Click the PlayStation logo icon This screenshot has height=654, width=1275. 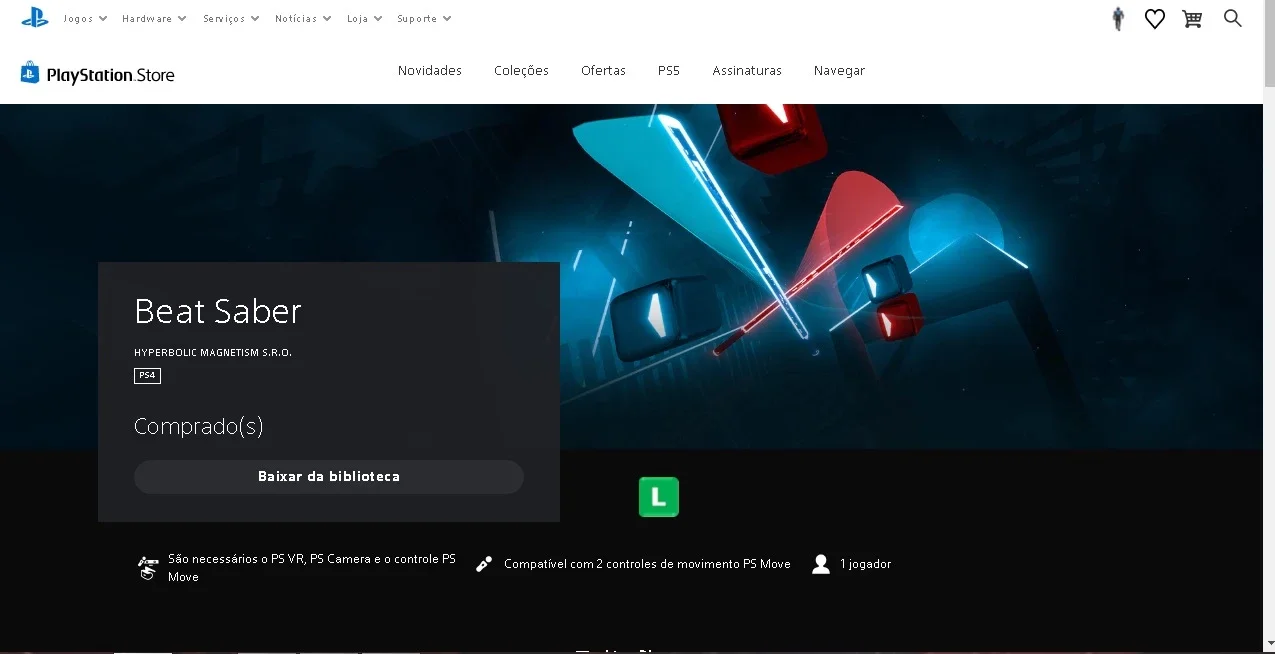pyautogui.click(x=35, y=18)
